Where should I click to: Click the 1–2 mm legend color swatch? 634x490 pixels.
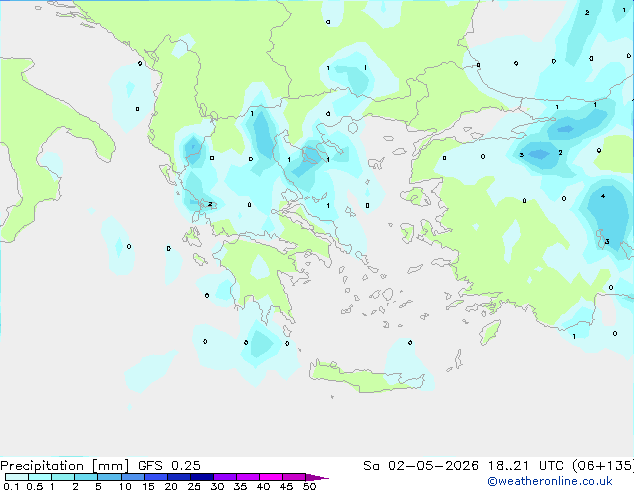point(63,477)
